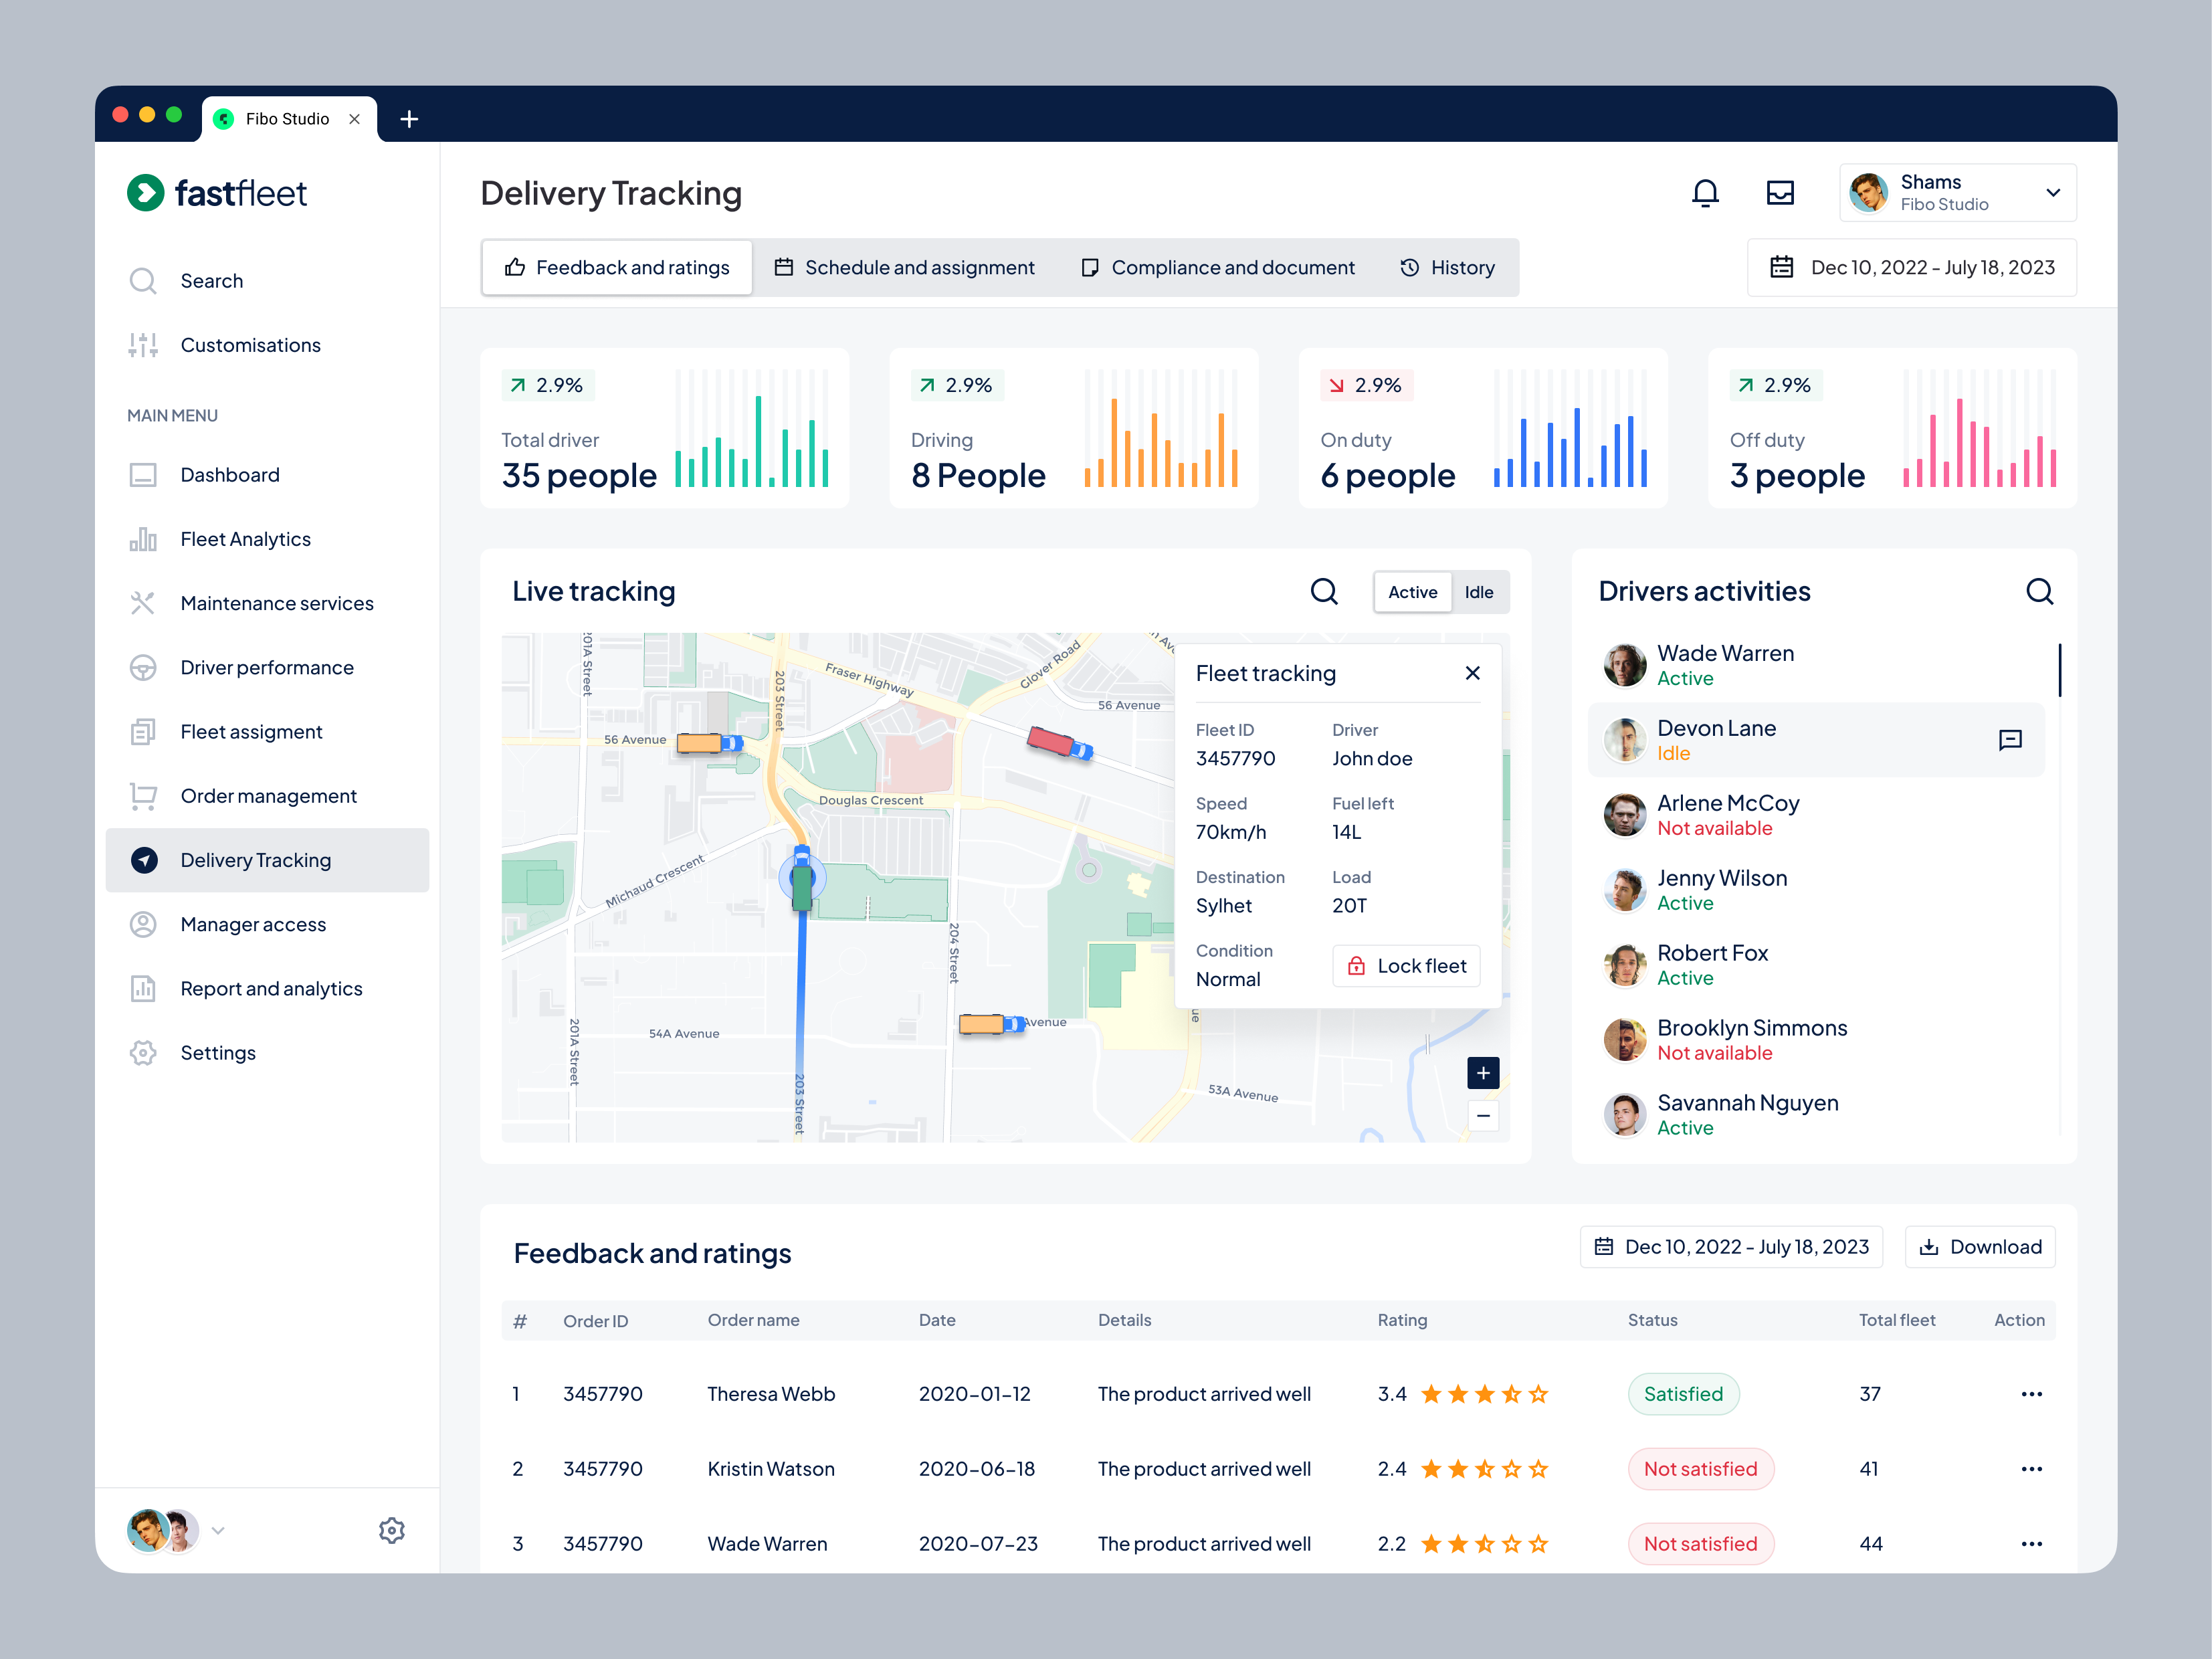Click the search icon in Live tracking

point(1324,591)
